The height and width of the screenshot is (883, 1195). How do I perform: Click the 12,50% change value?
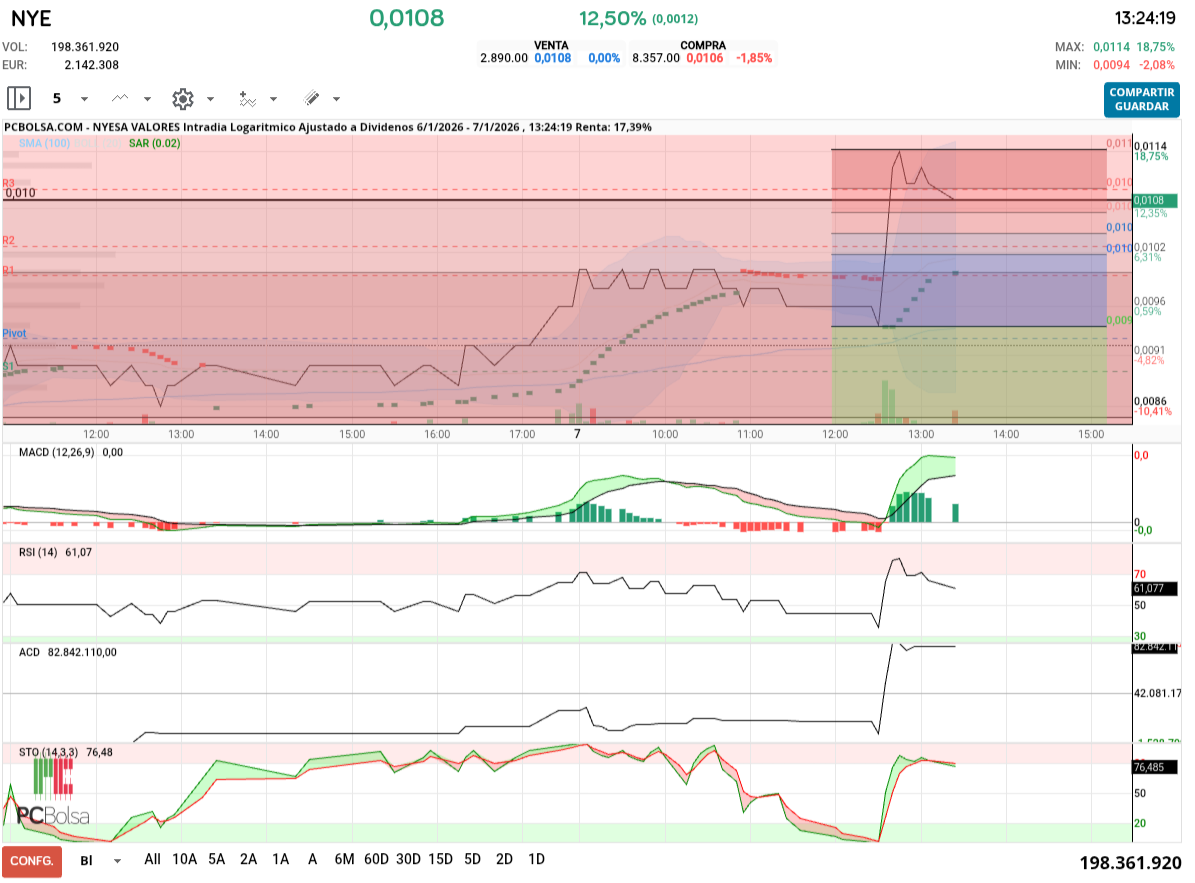click(x=613, y=18)
